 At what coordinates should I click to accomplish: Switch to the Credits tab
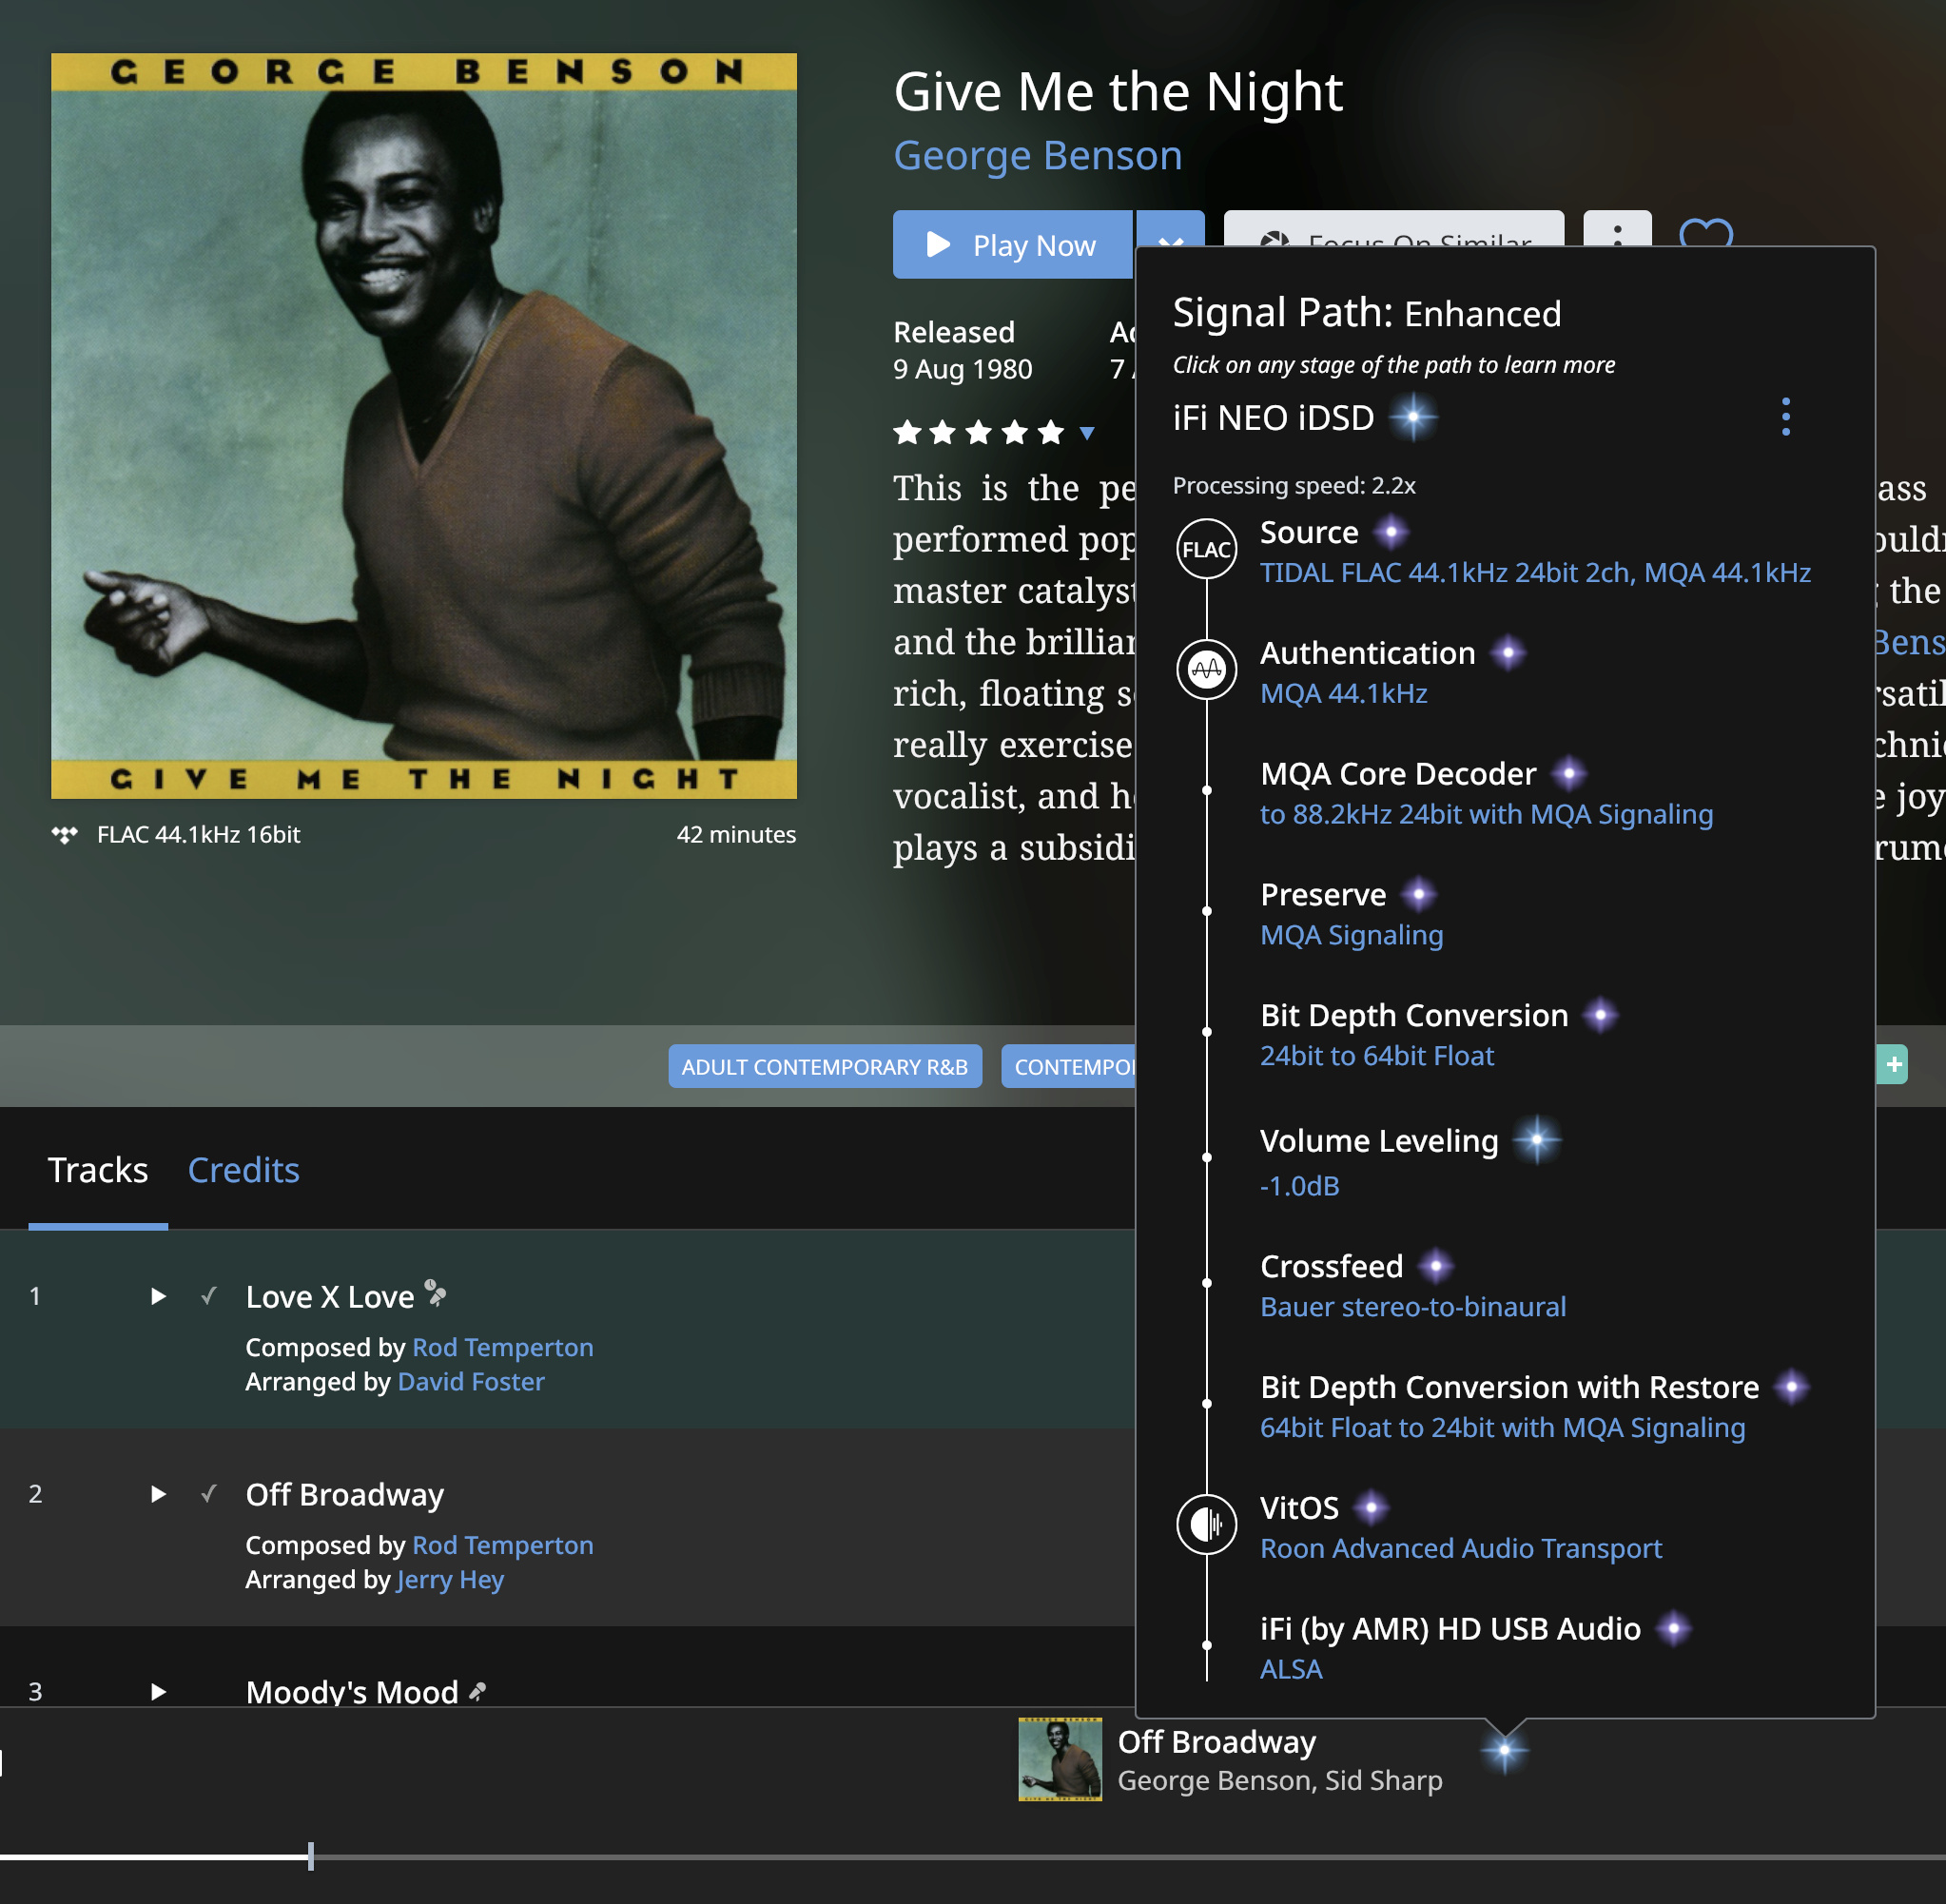pos(243,1170)
